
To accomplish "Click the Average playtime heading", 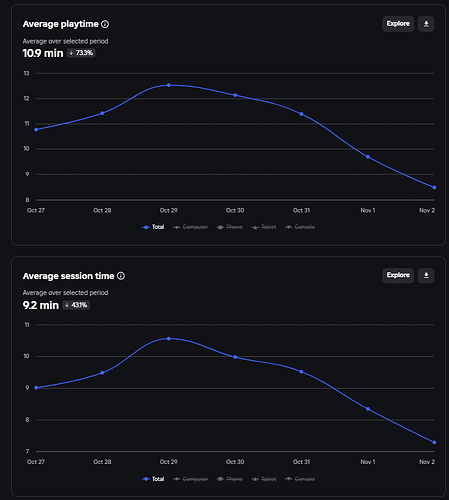I will 61,24.
